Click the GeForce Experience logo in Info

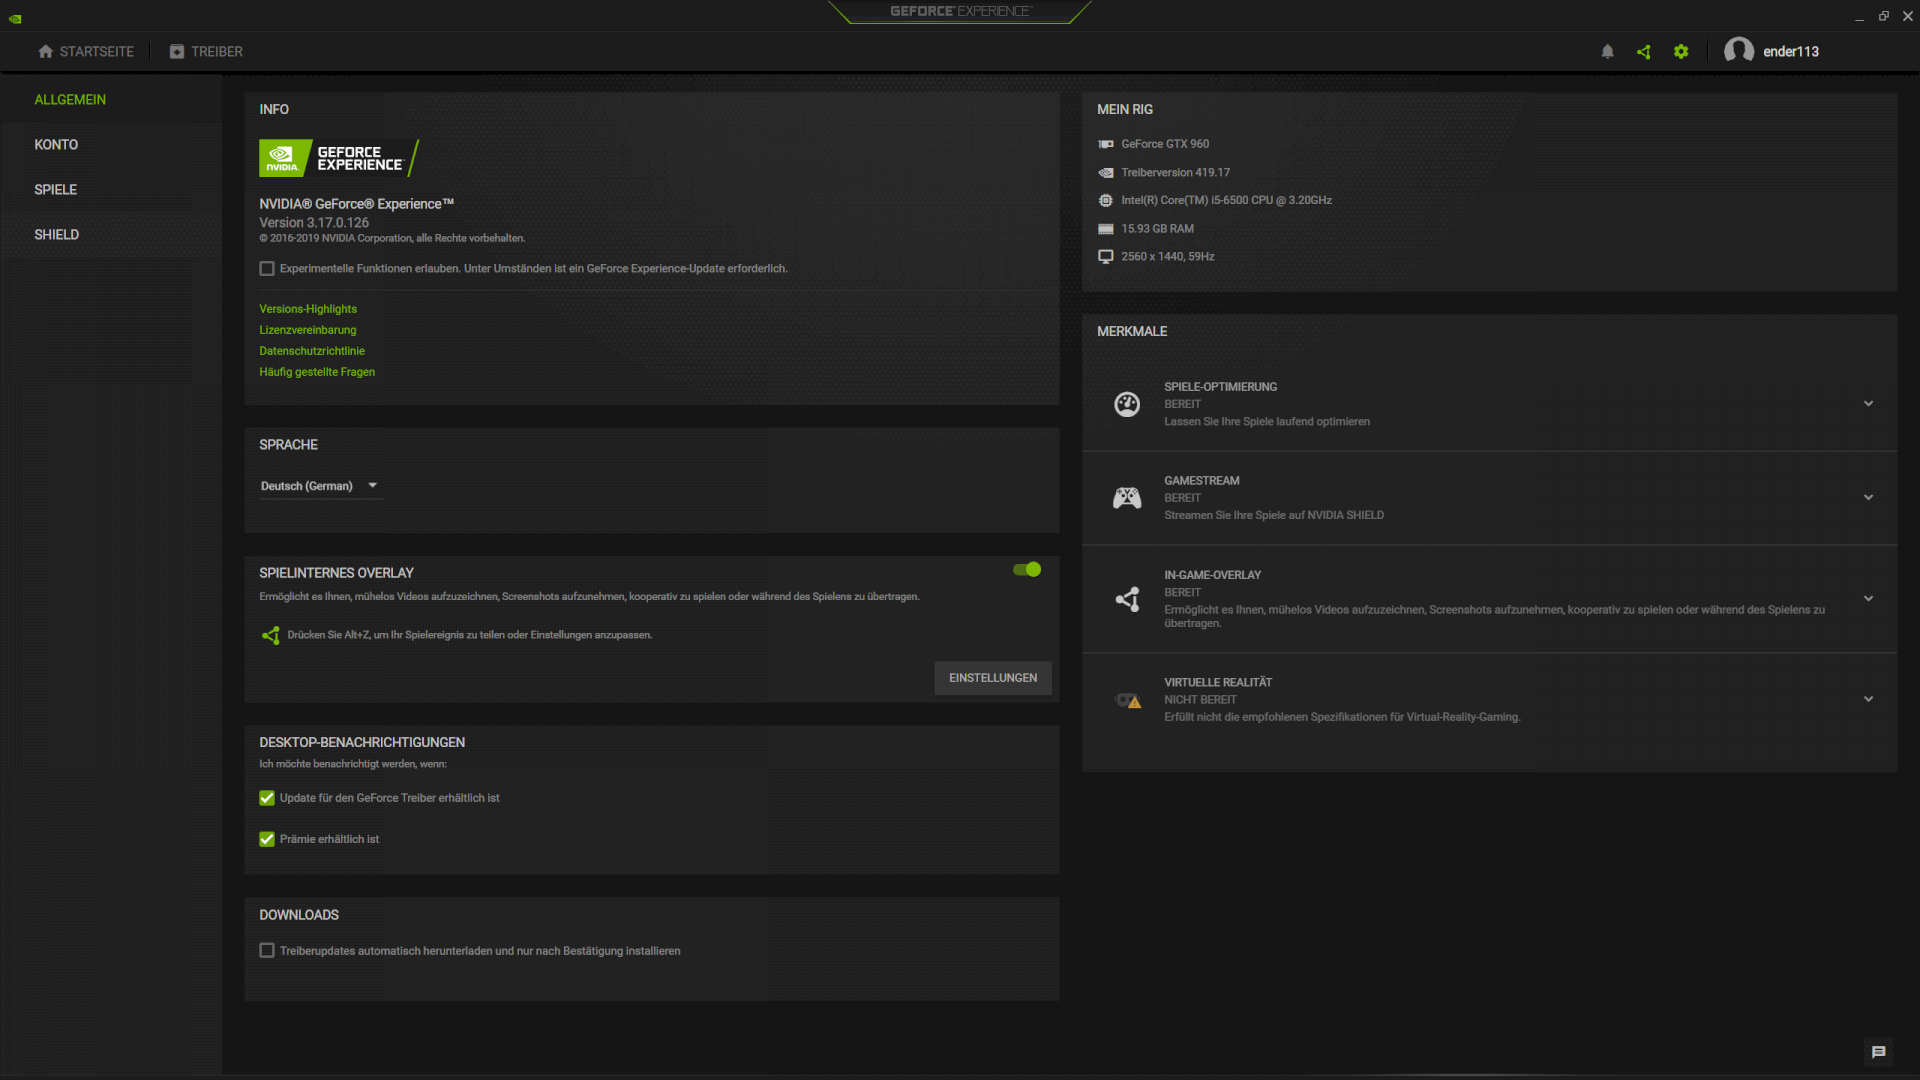click(x=338, y=158)
